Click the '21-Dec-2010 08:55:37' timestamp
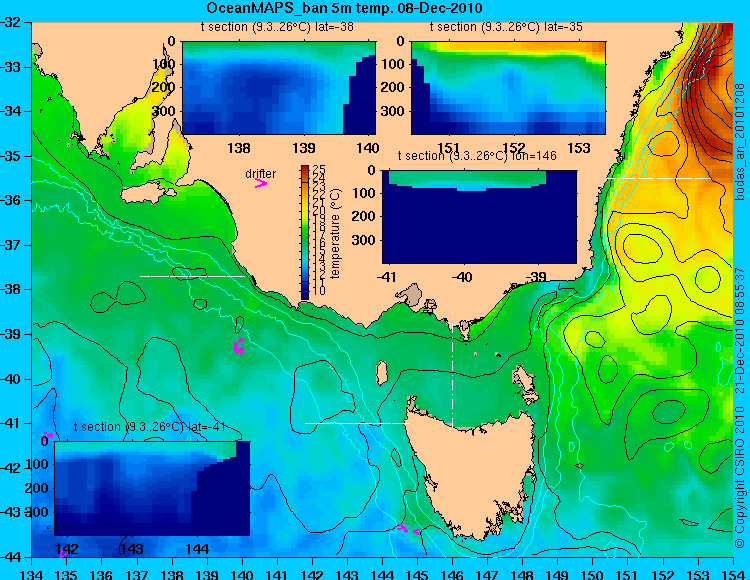Image resolution: width=750 pixels, height=580 pixels. coord(740,330)
